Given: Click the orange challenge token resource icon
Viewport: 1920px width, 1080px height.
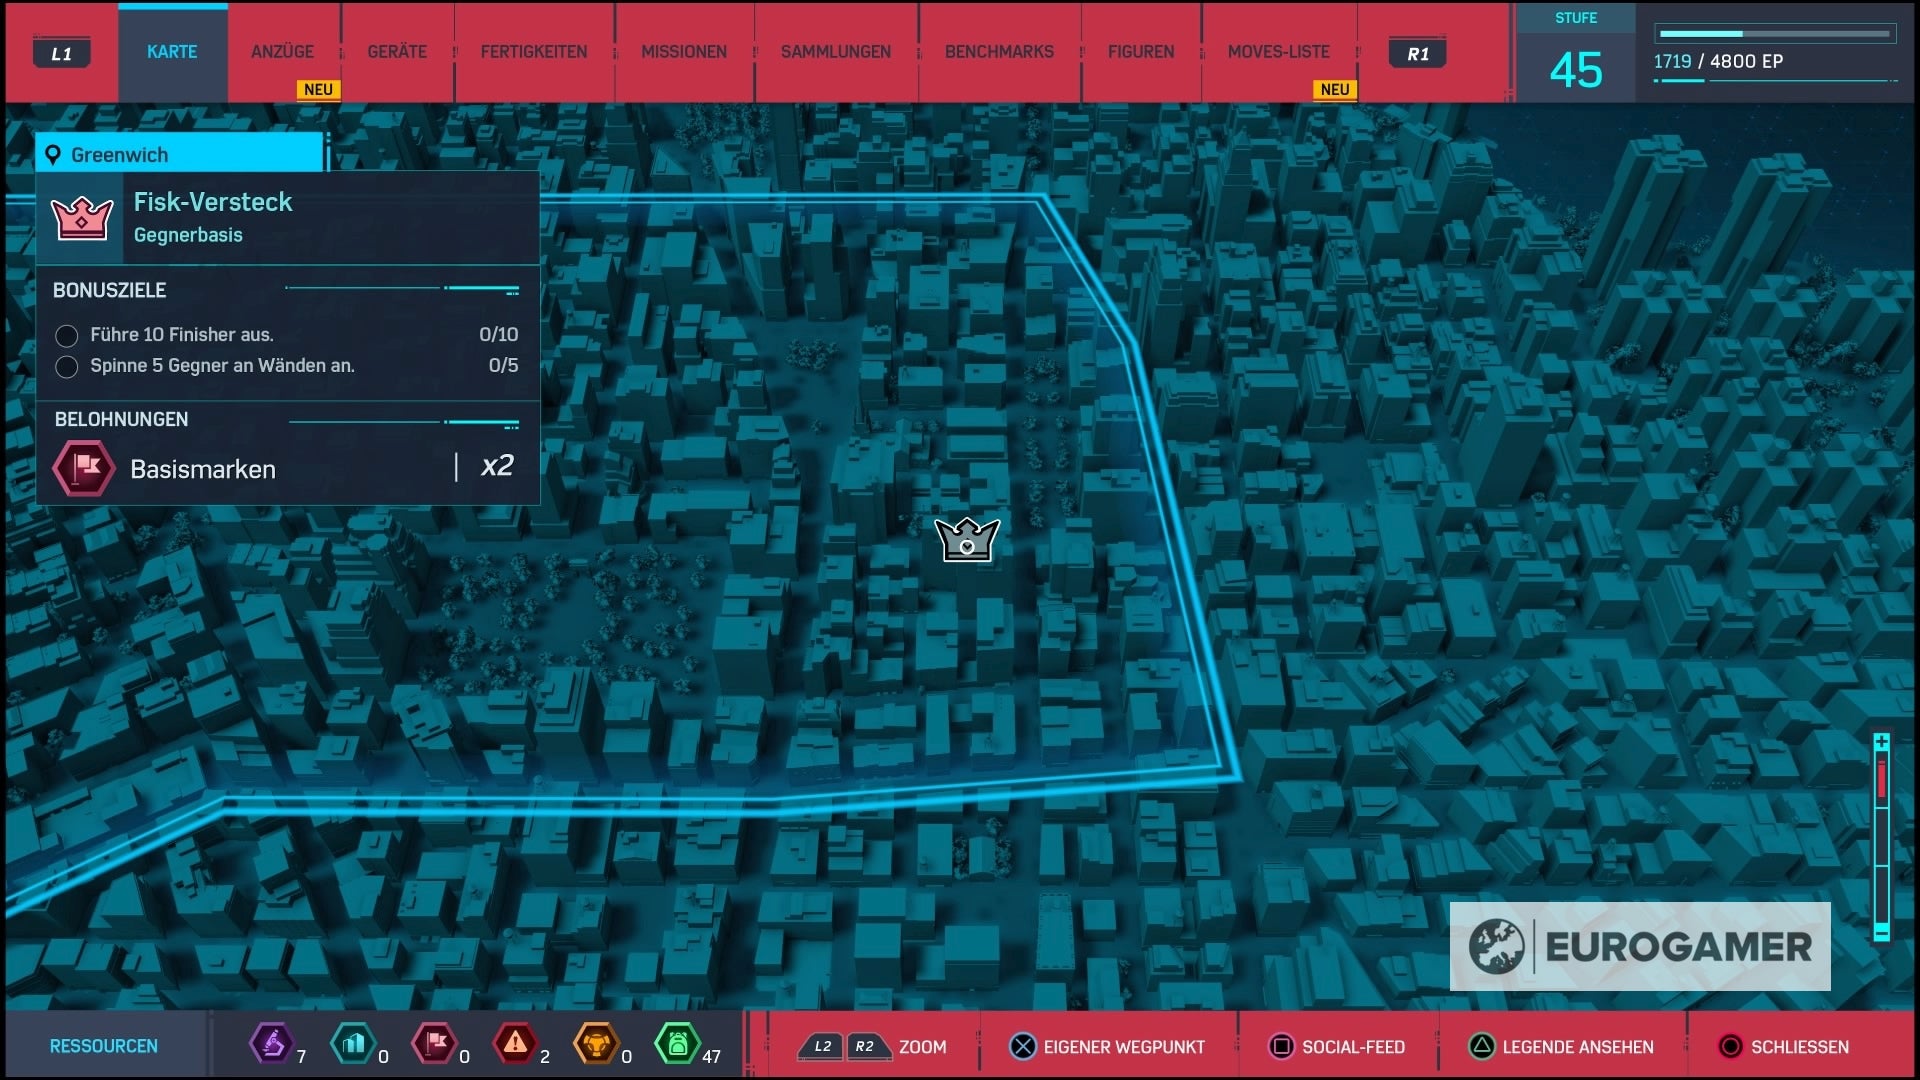Looking at the screenshot, I should coord(596,1044).
